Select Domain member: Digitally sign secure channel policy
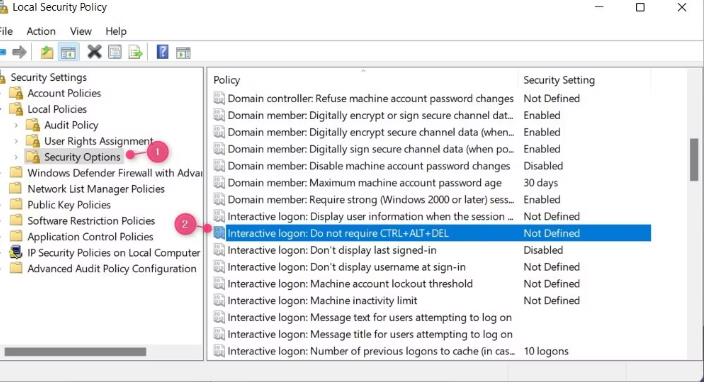This screenshot has height=392, width=716. pyautogui.click(x=370, y=149)
